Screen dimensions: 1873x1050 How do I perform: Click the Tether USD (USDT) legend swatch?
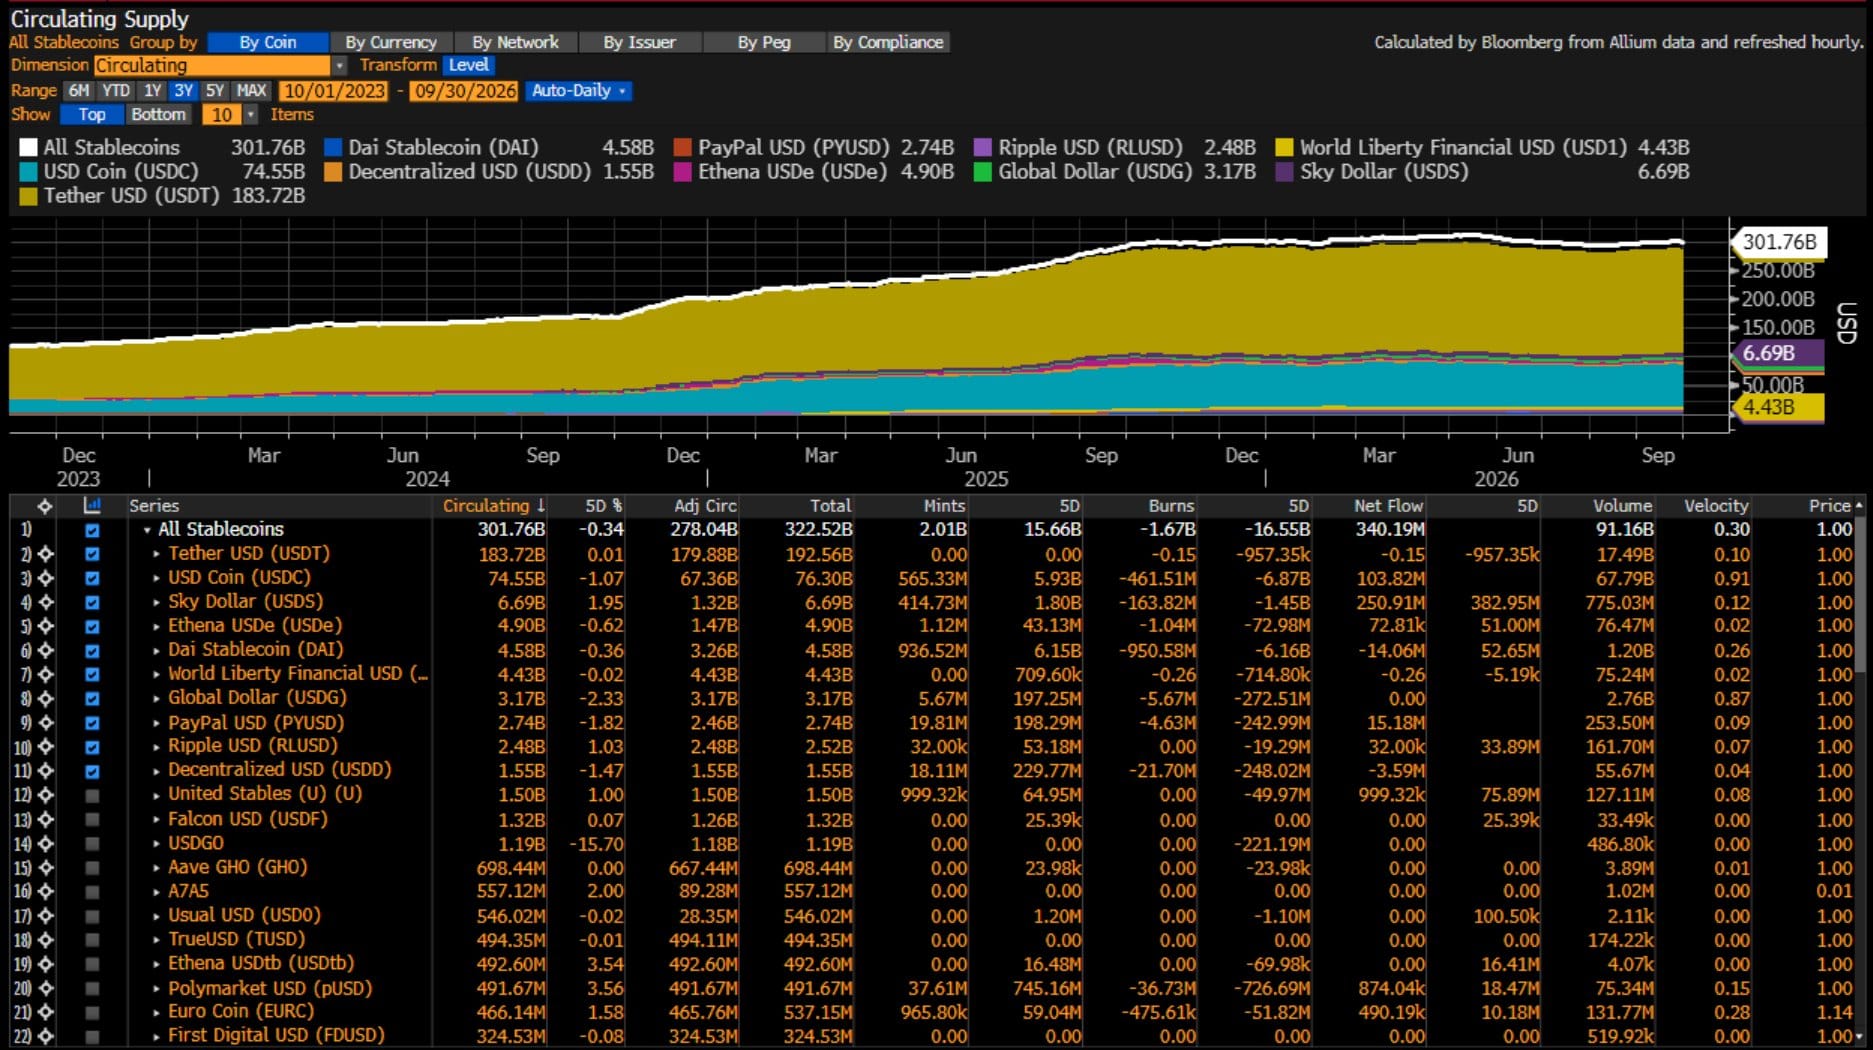28,196
